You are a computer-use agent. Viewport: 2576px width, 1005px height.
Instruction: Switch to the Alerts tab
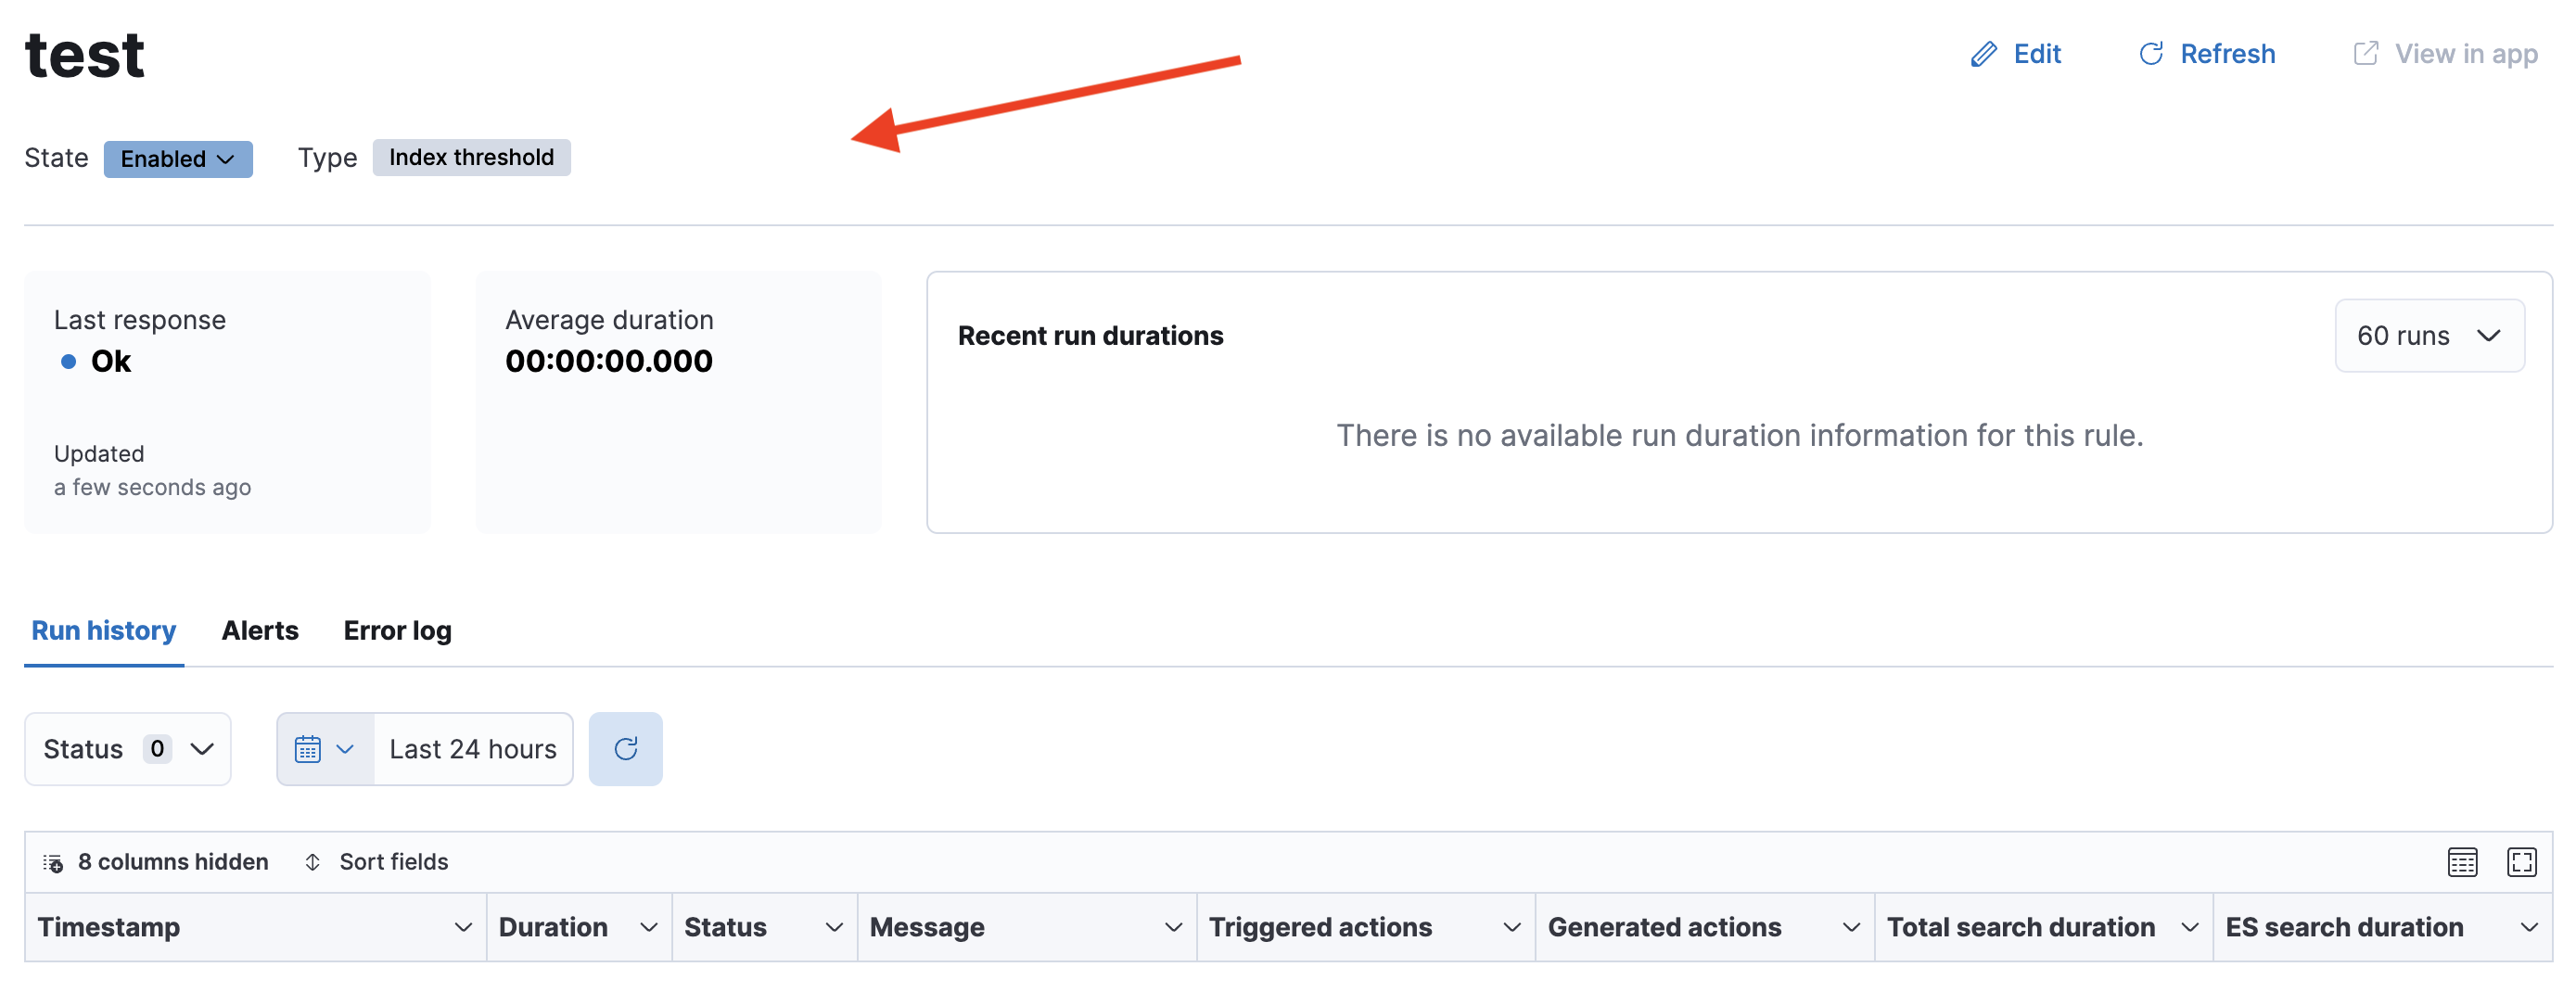260,630
